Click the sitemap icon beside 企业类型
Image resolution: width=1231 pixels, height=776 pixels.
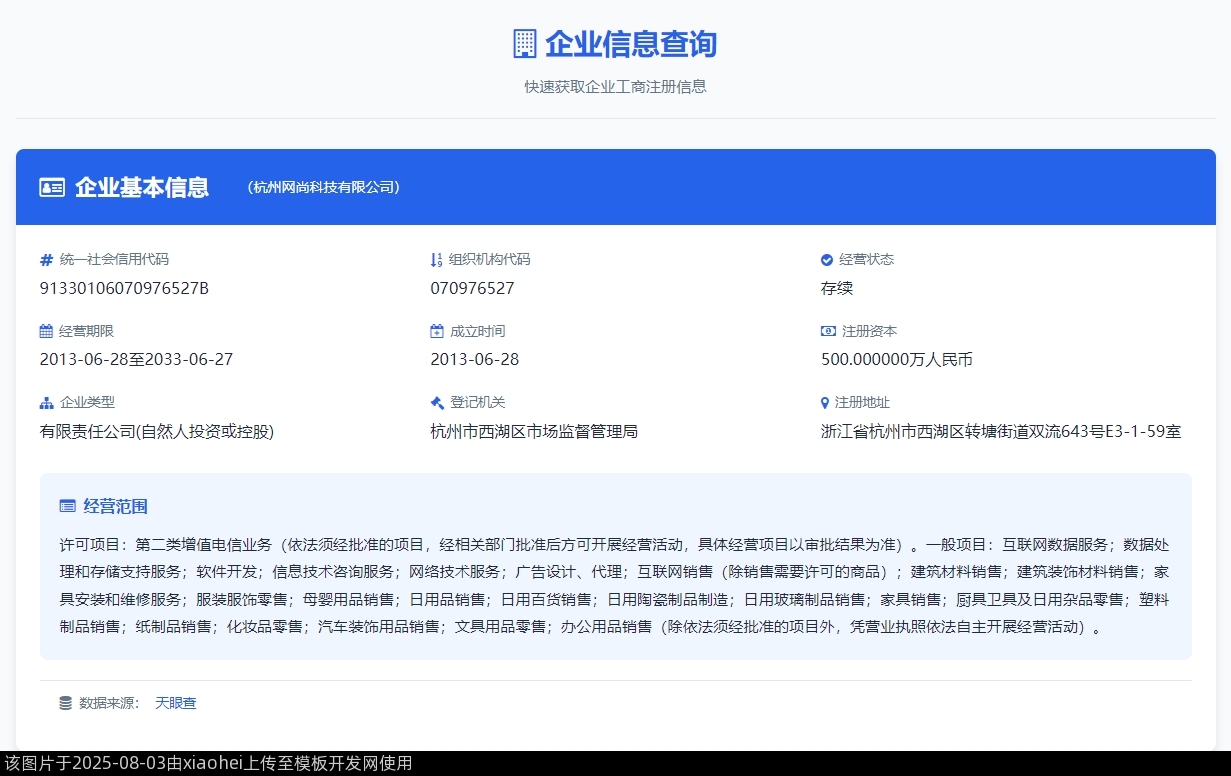[46, 403]
